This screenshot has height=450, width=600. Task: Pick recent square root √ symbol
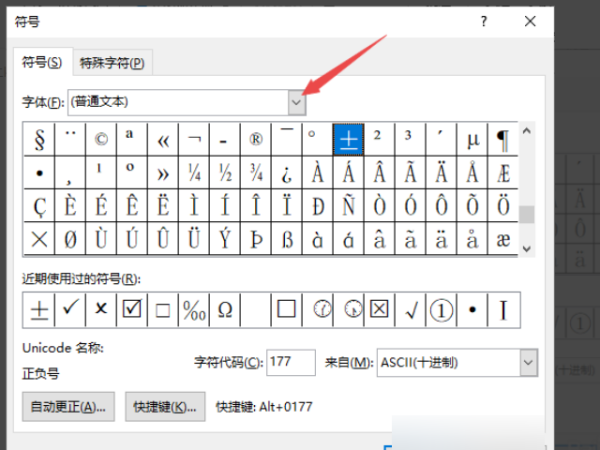pos(410,310)
